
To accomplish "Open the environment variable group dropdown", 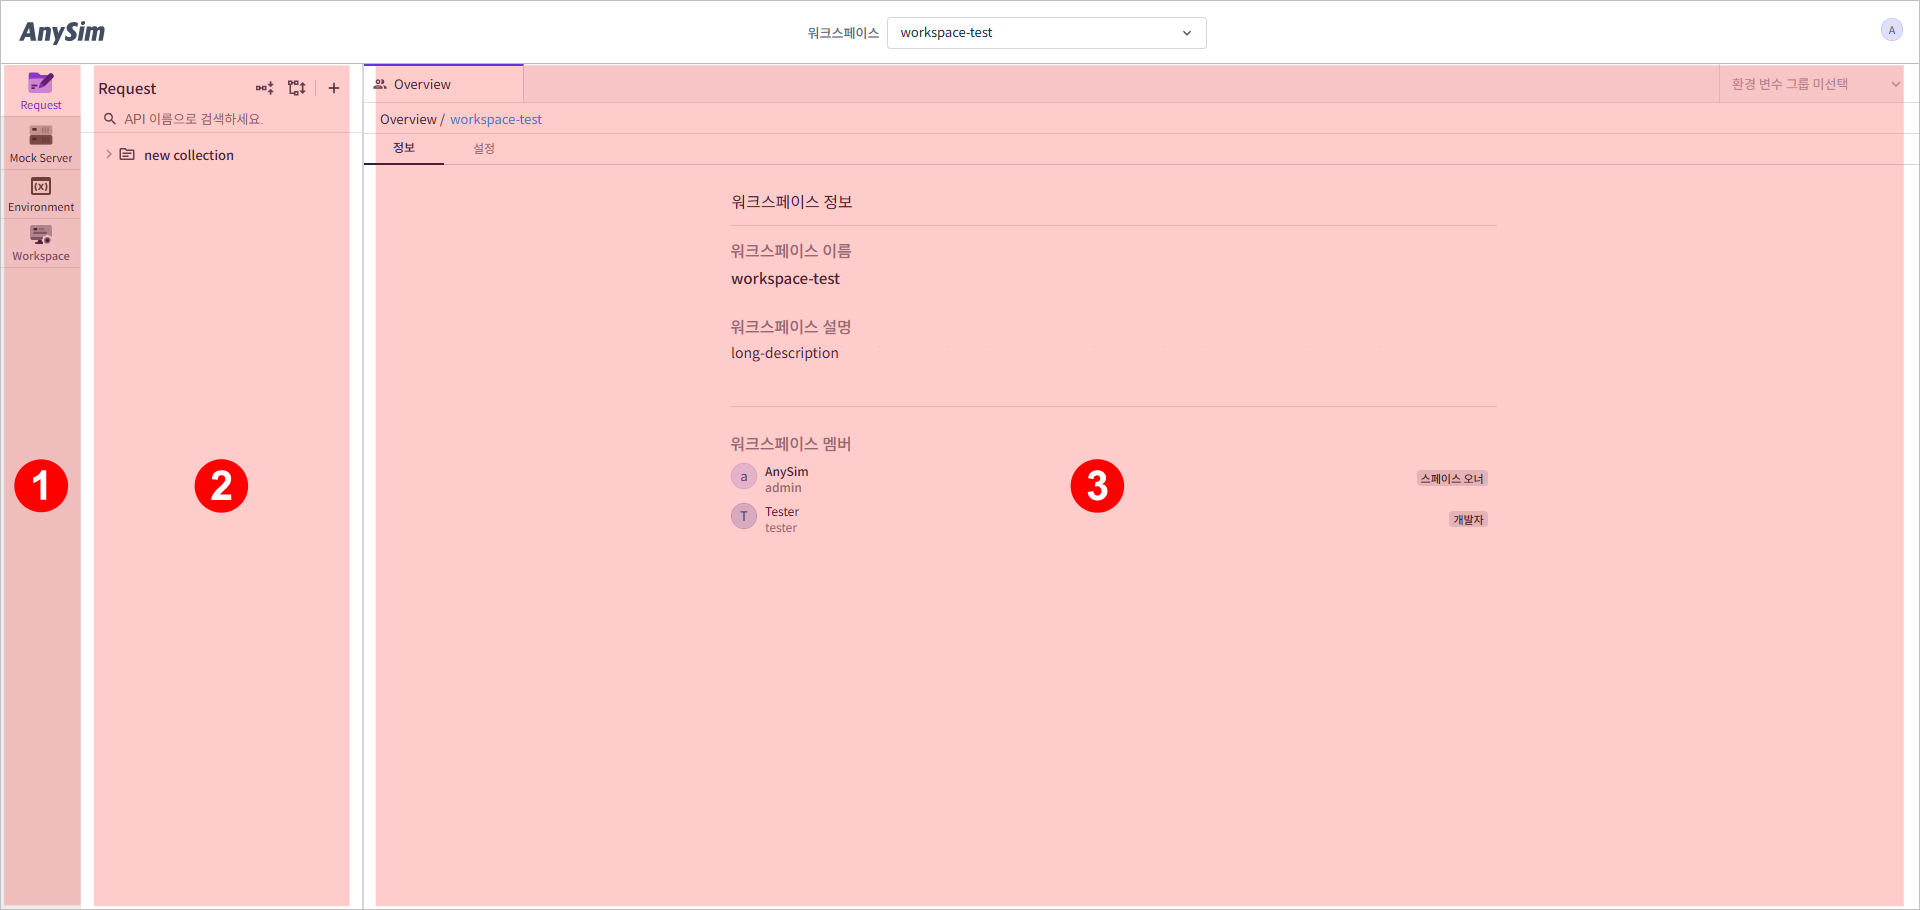I will point(1811,84).
